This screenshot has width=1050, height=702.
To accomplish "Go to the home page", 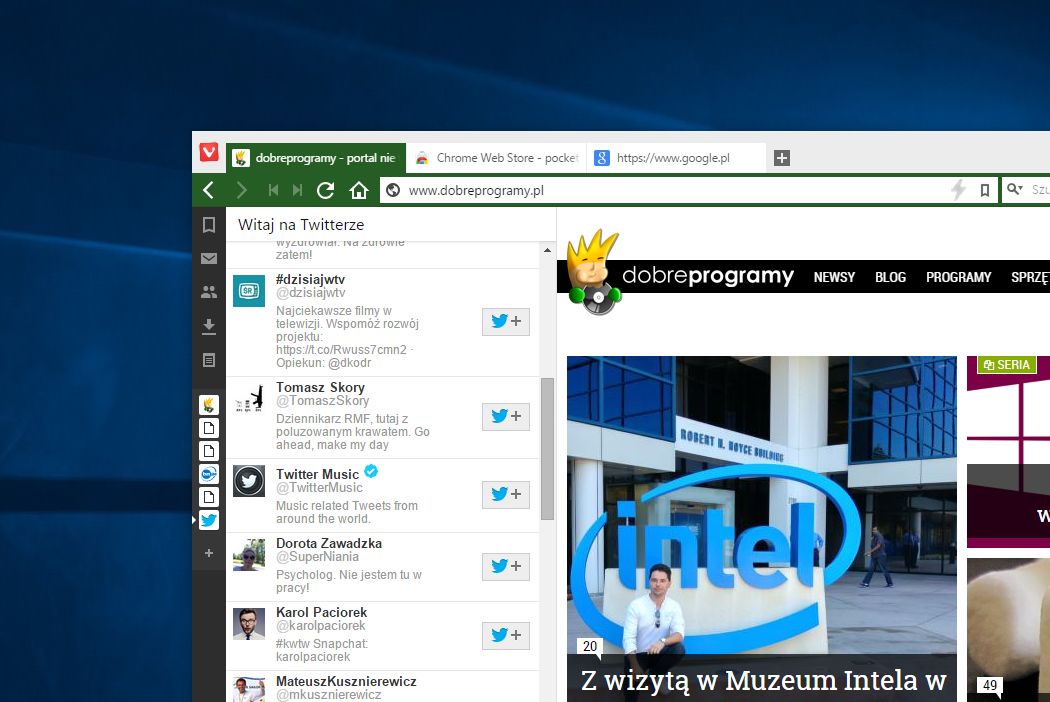I will (359, 190).
